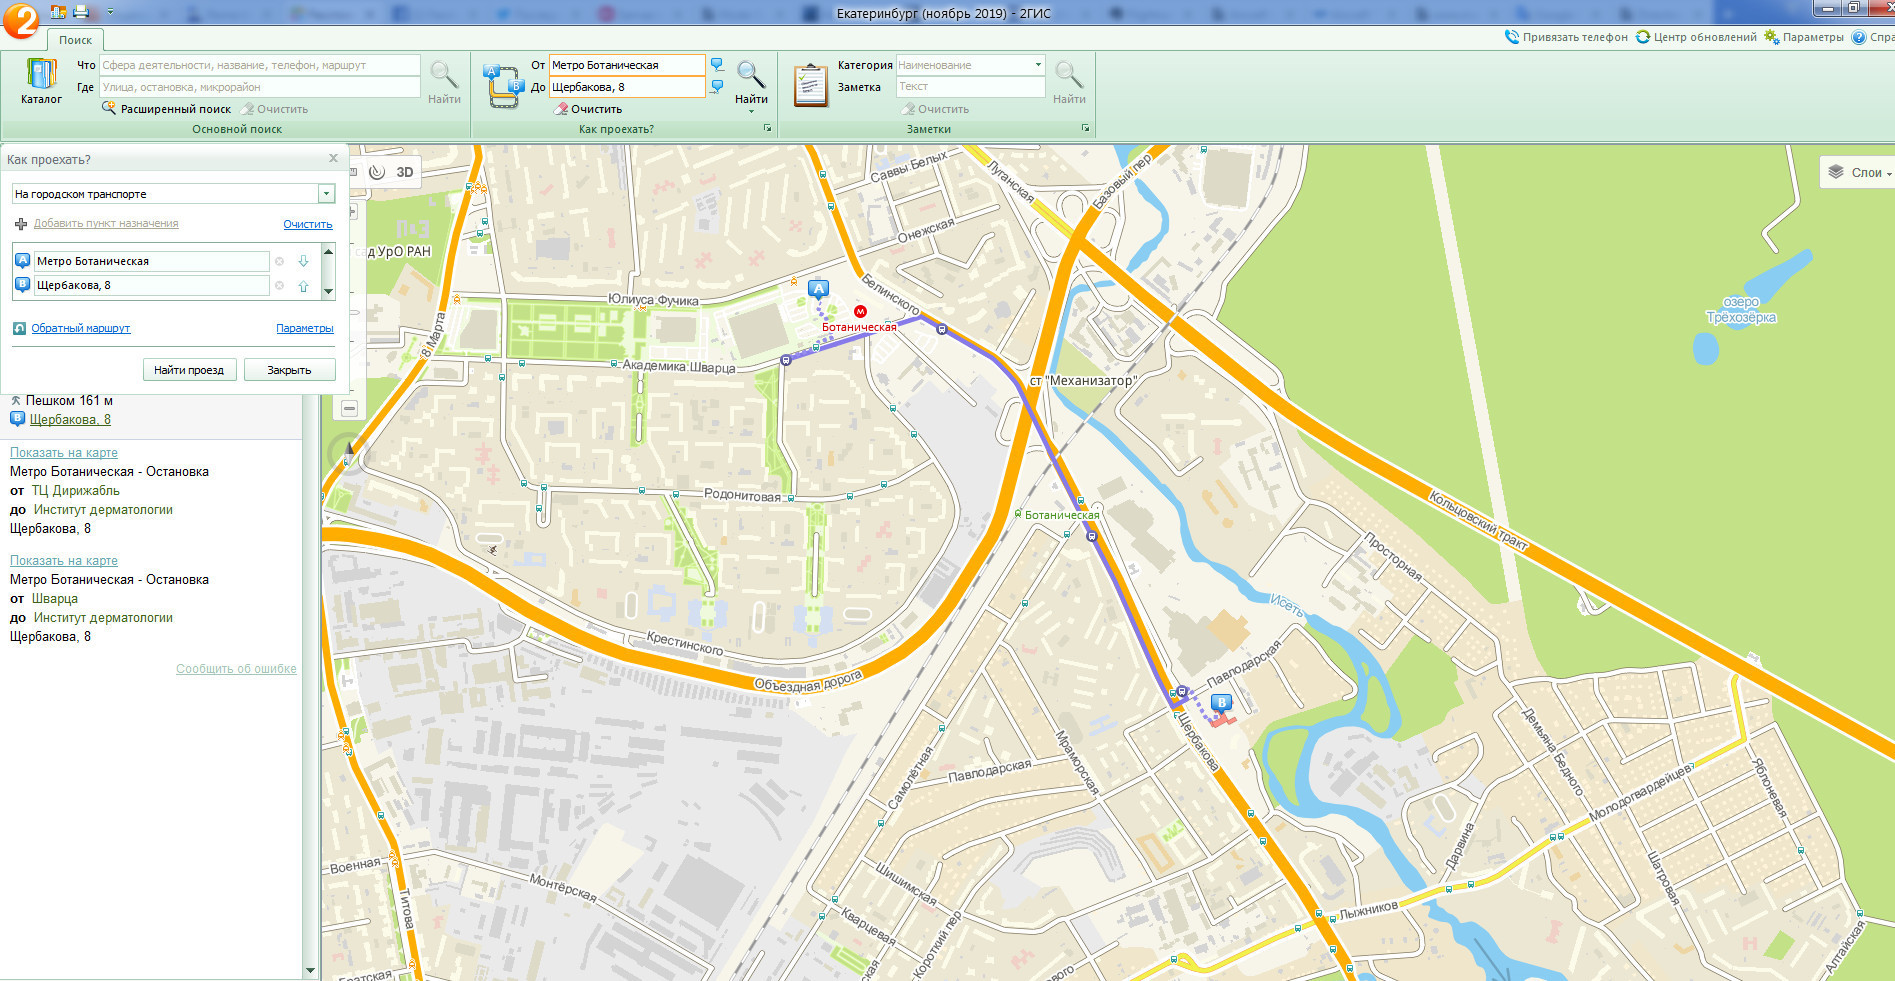Click Очистить in Заметки group
The image size is (1895, 981).
click(936, 109)
